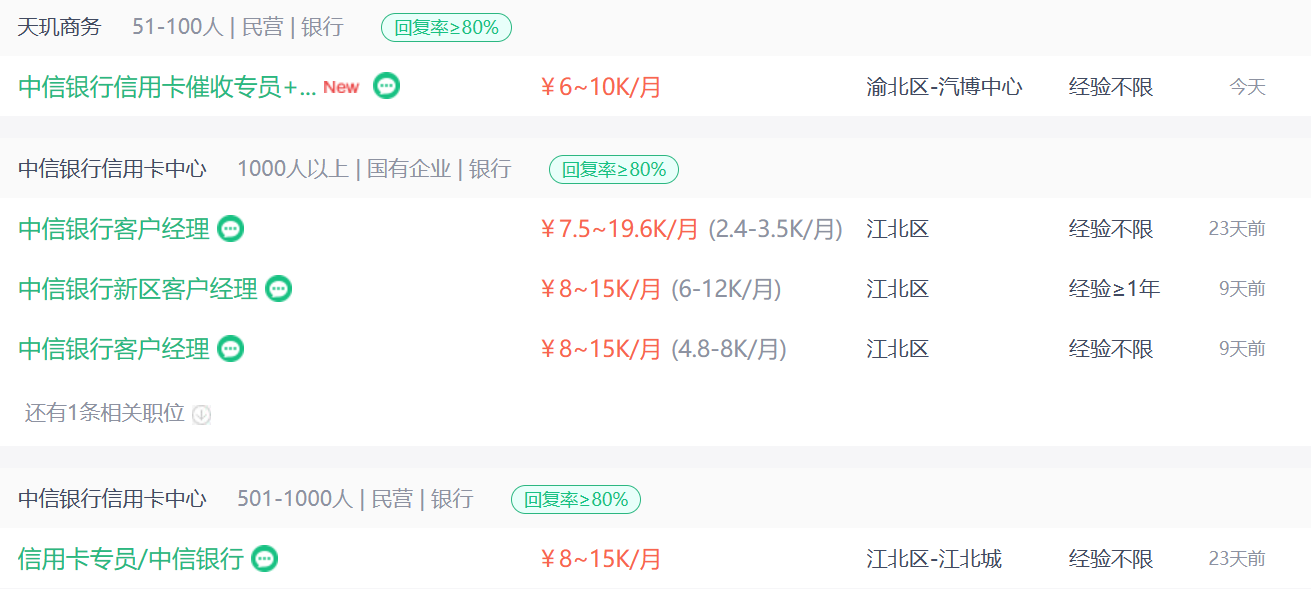
Task: Click the ¥6~10K/月 salary text
Action: click(x=601, y=87)
